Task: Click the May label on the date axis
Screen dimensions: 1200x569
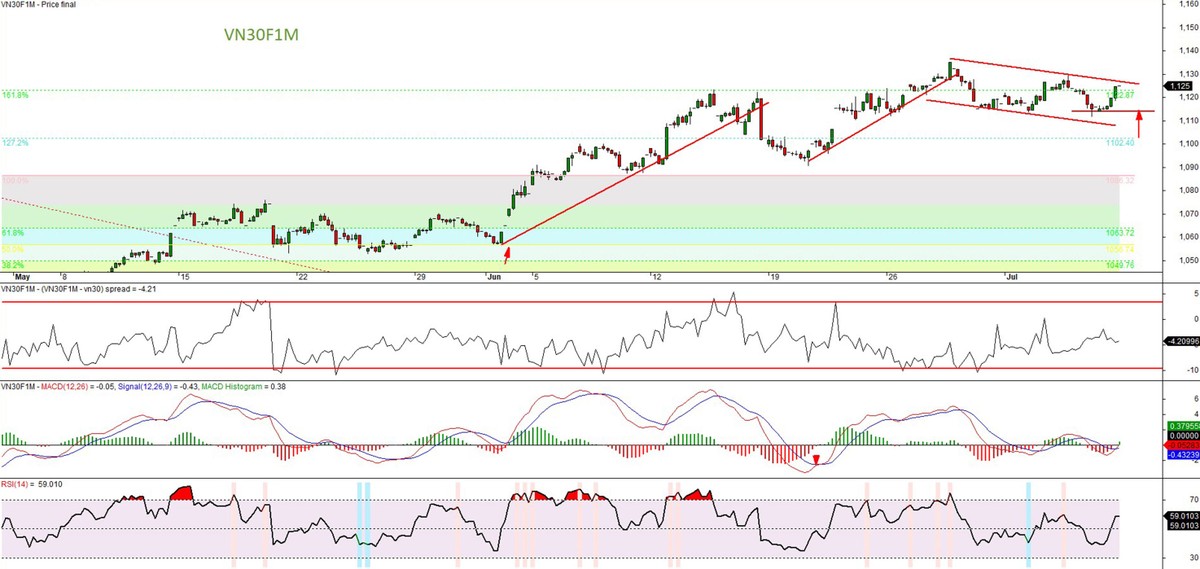Action: [x=23, y=275]
